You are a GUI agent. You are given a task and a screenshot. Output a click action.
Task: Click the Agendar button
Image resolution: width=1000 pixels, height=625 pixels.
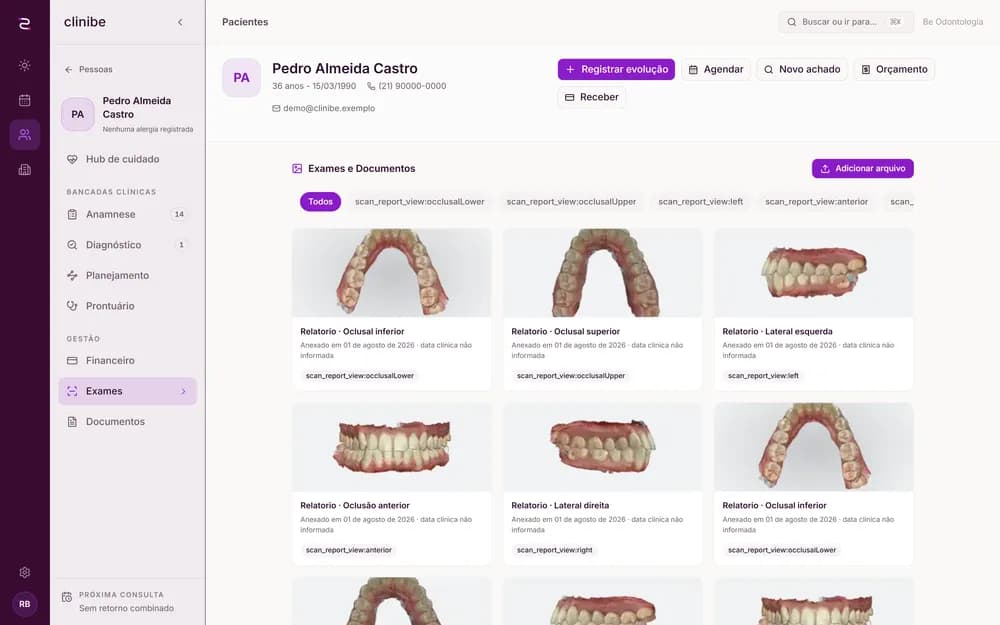[x=716, y=70]
